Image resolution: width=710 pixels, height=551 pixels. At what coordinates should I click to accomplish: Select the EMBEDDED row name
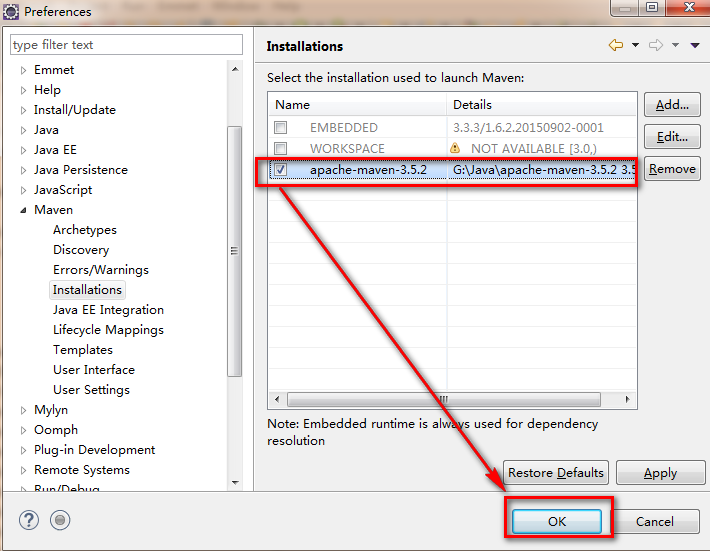(344, 128)
